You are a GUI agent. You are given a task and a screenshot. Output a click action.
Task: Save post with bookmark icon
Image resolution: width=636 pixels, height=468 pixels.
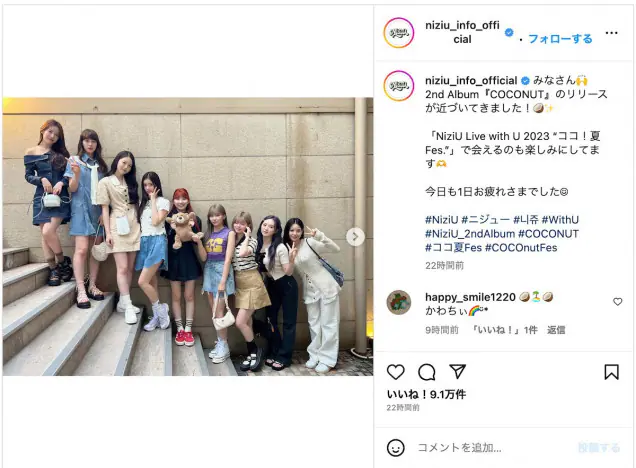click(611, 372)
